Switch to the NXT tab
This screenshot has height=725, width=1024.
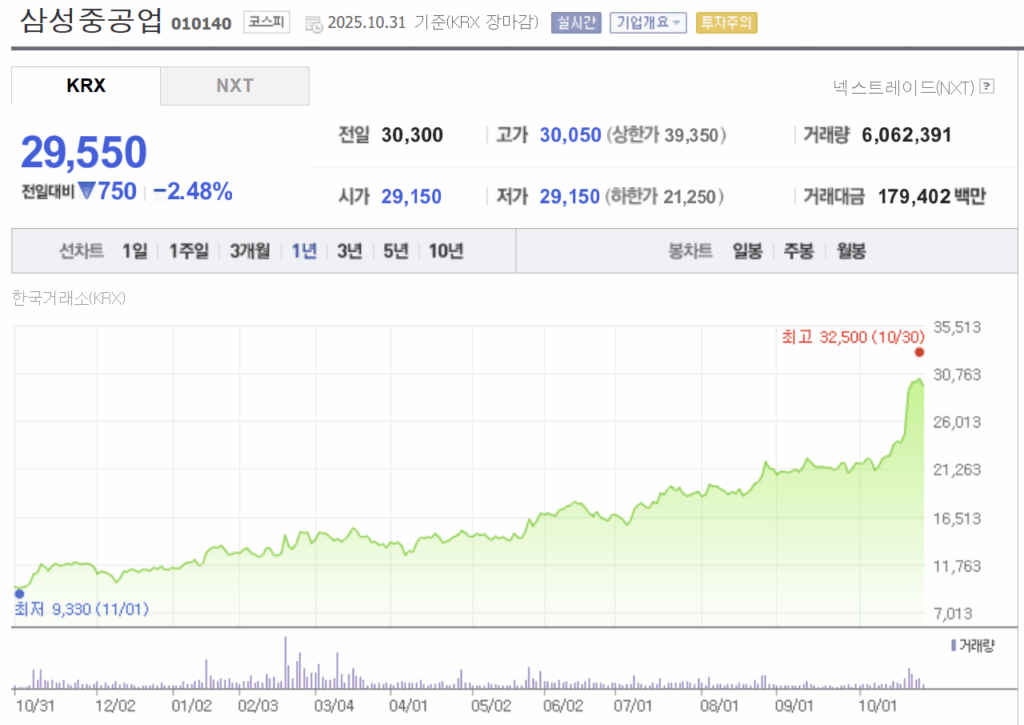click(235, 86)
